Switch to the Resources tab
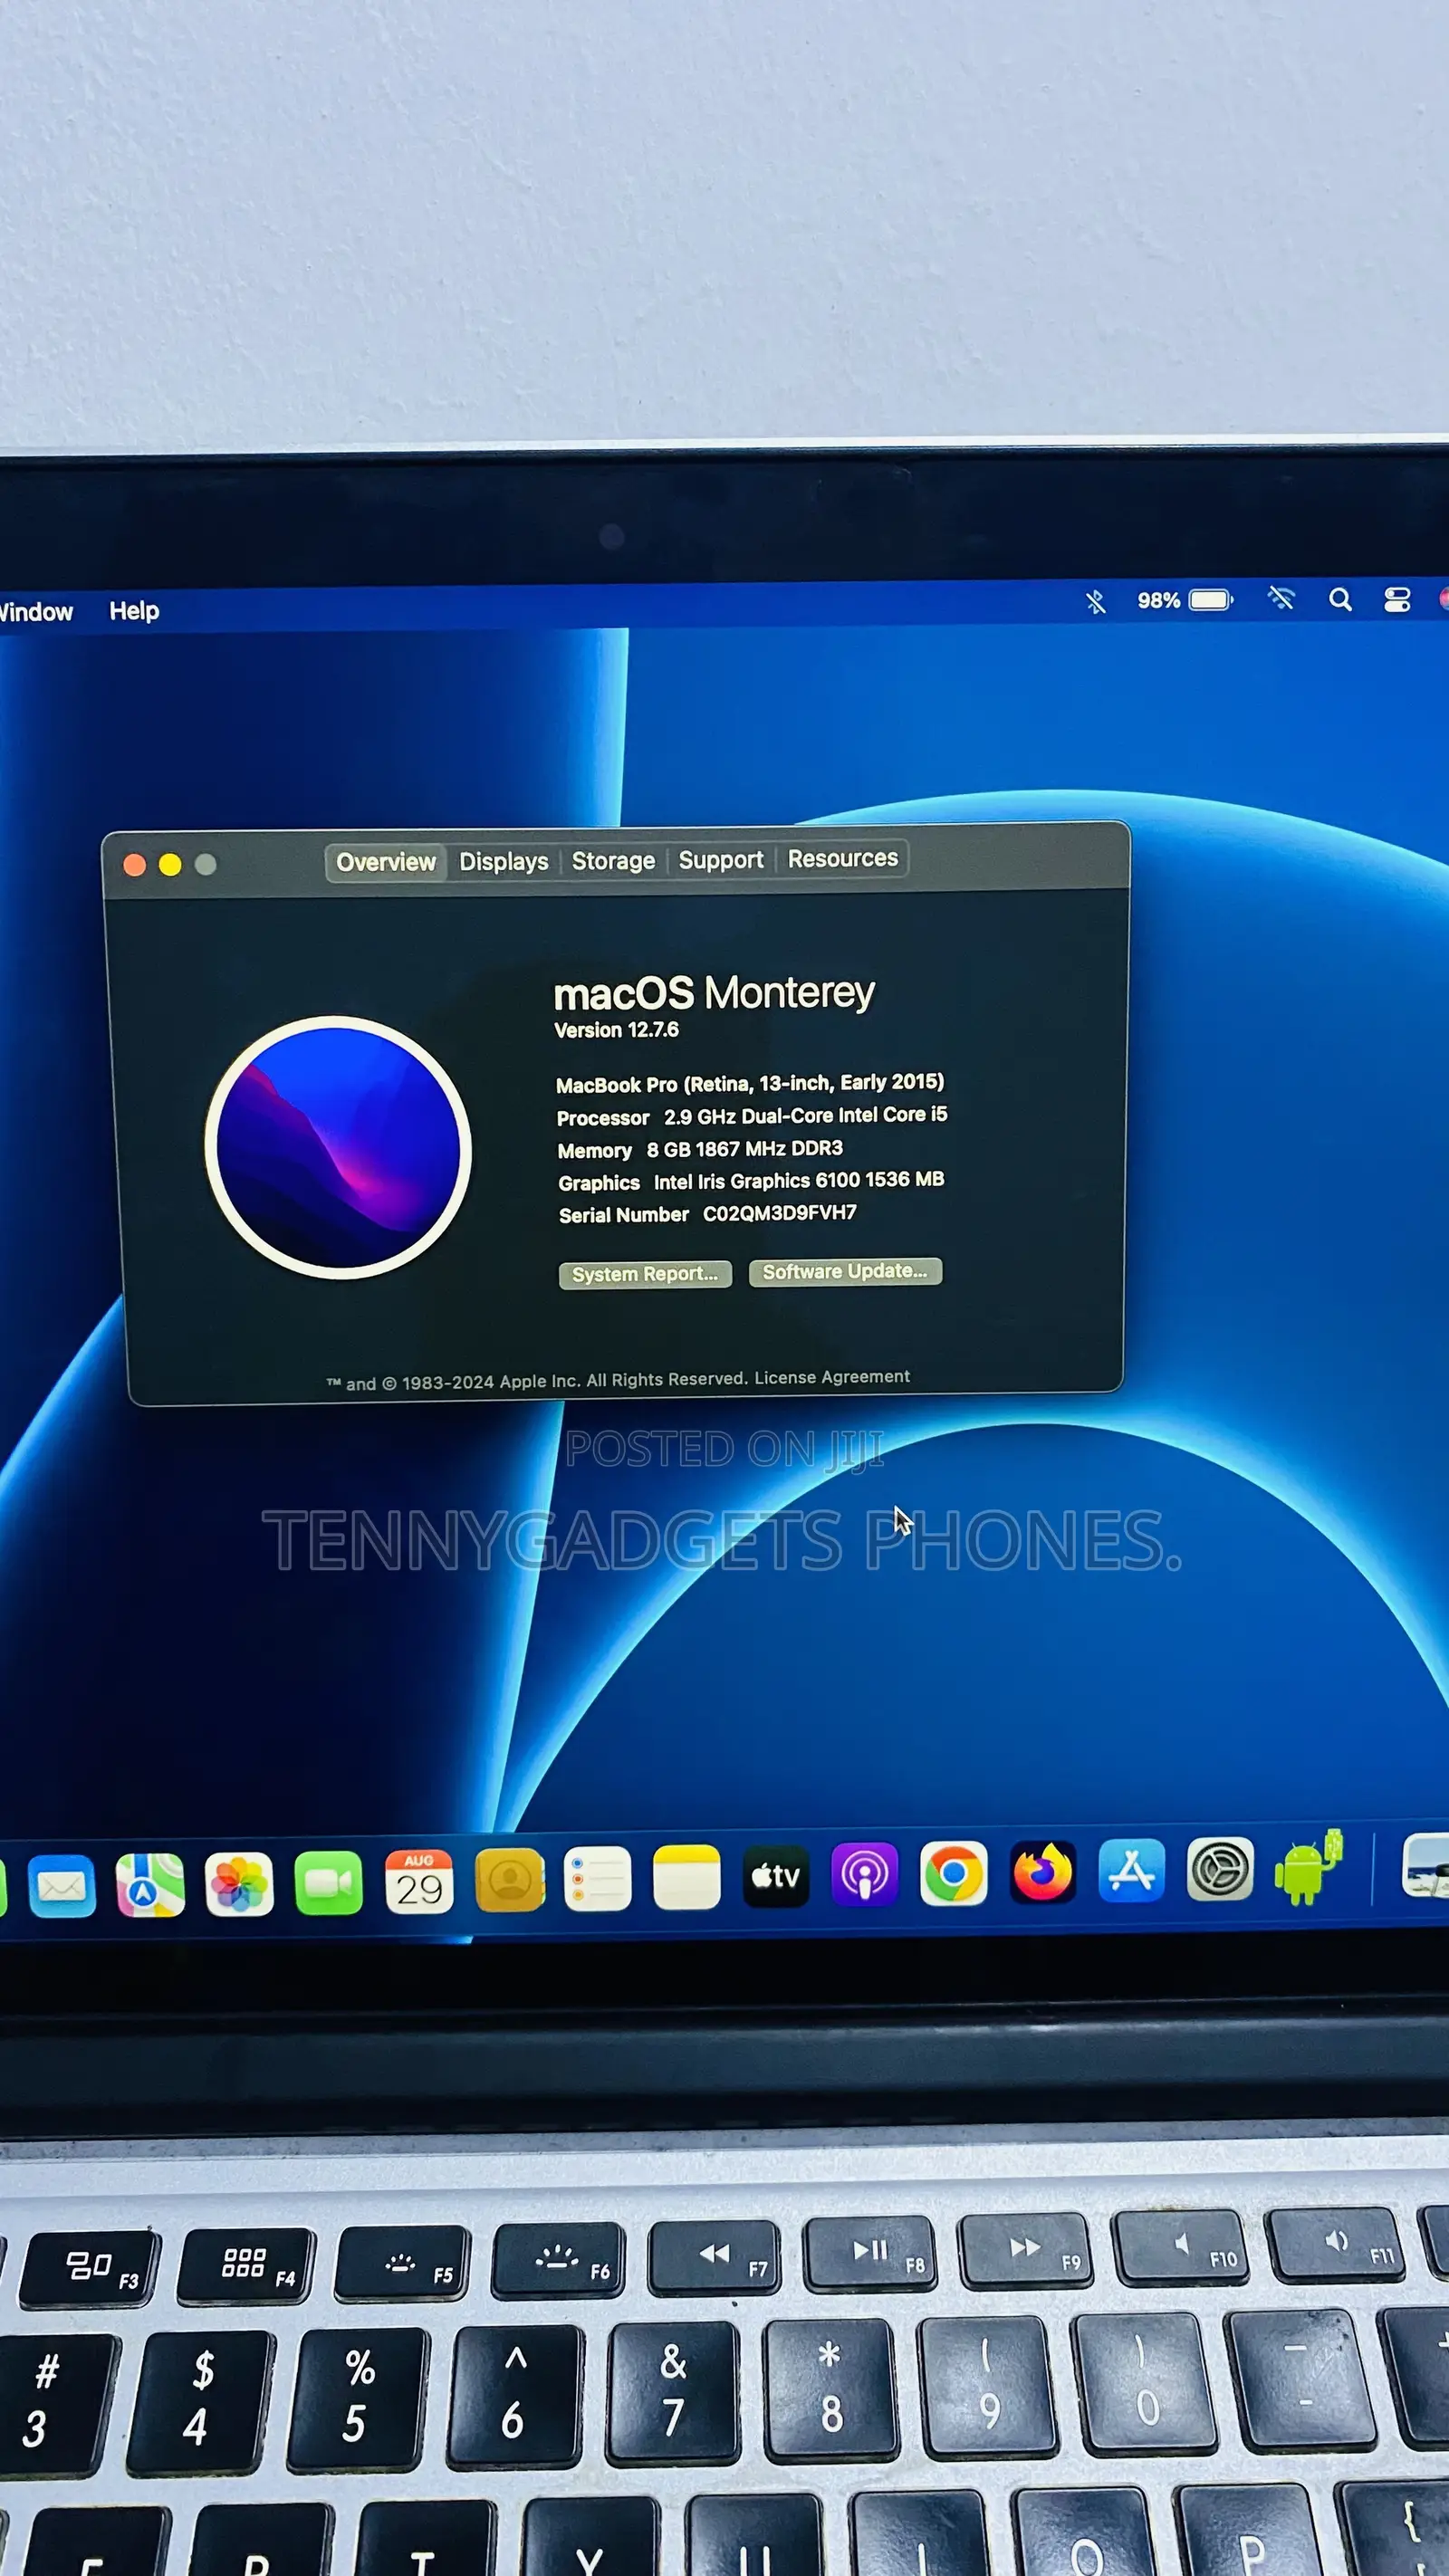The width and height of the screenshot is (1449, 2576). click(x=843, y=858)
